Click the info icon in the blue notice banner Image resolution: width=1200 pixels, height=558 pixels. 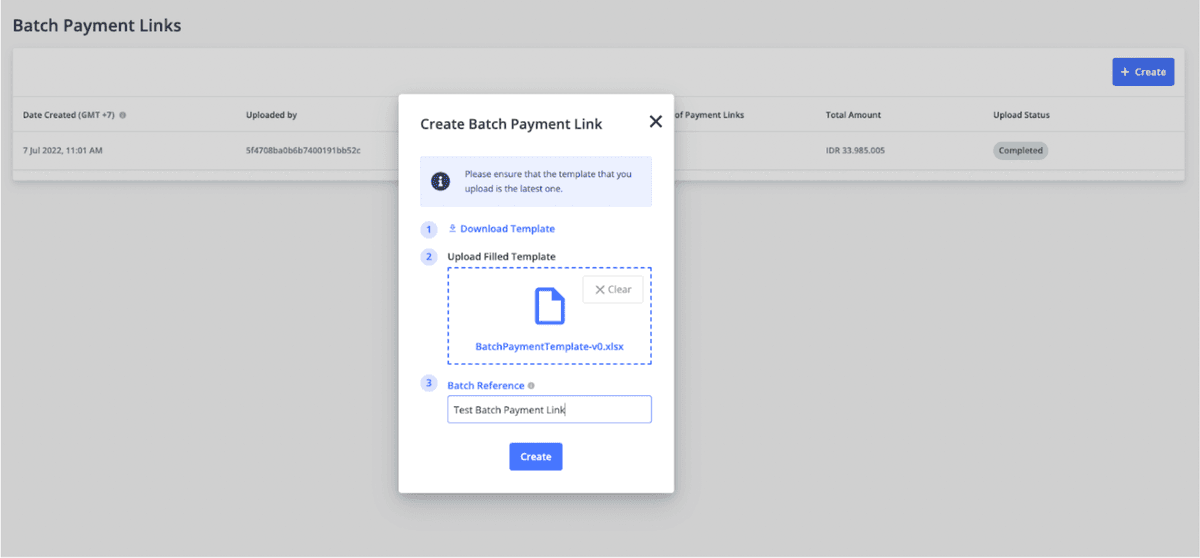[x=440, y=181]
